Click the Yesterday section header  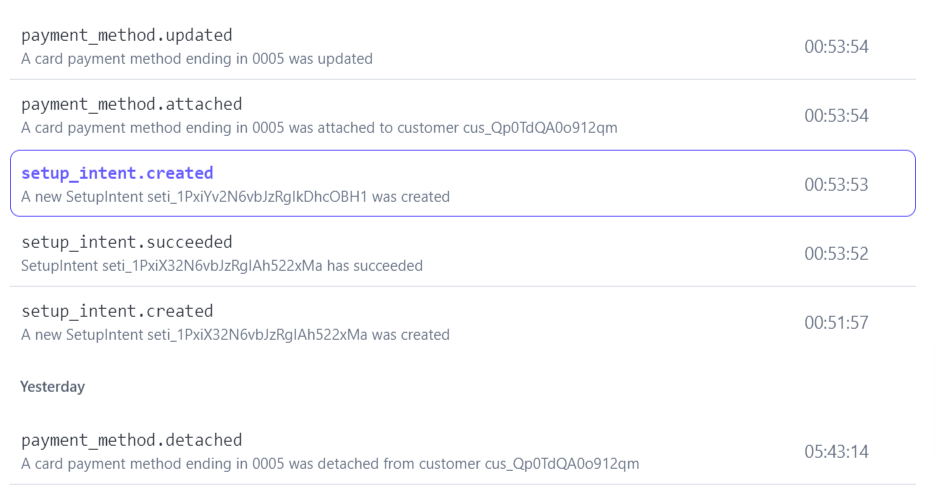53,387
